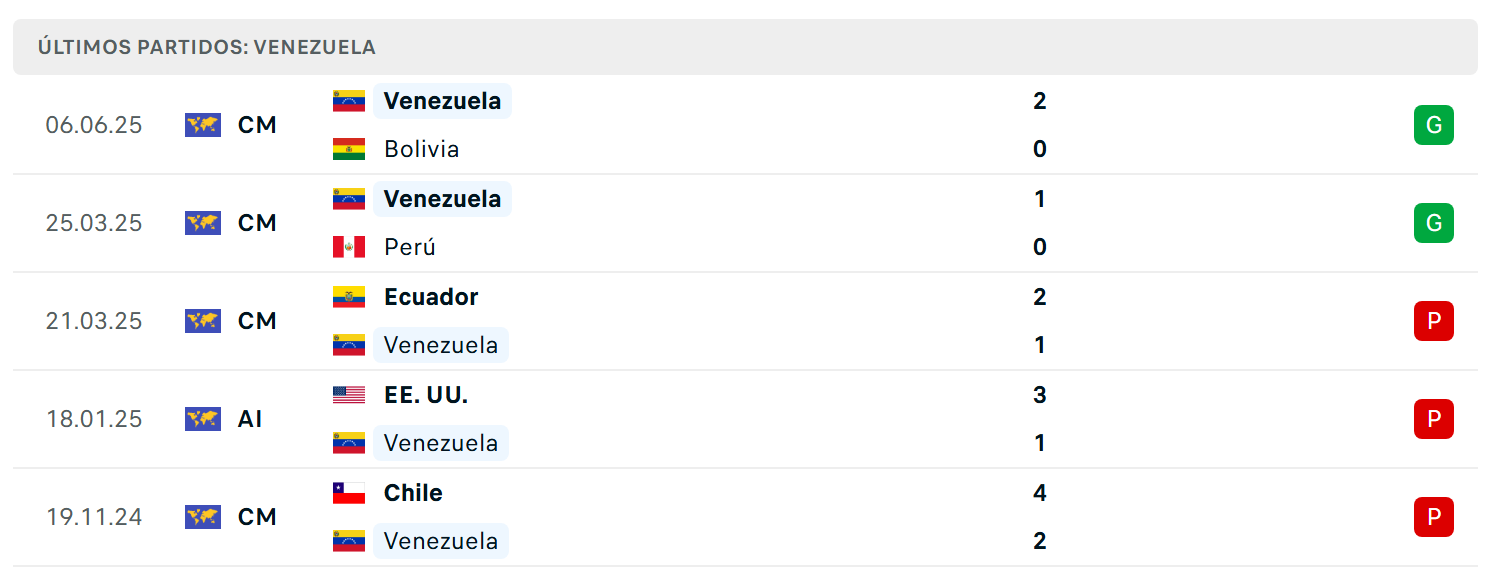Open Venezuela team link in 25.03.25 match
1496x583 pixels.
click(x=442, y=199)
